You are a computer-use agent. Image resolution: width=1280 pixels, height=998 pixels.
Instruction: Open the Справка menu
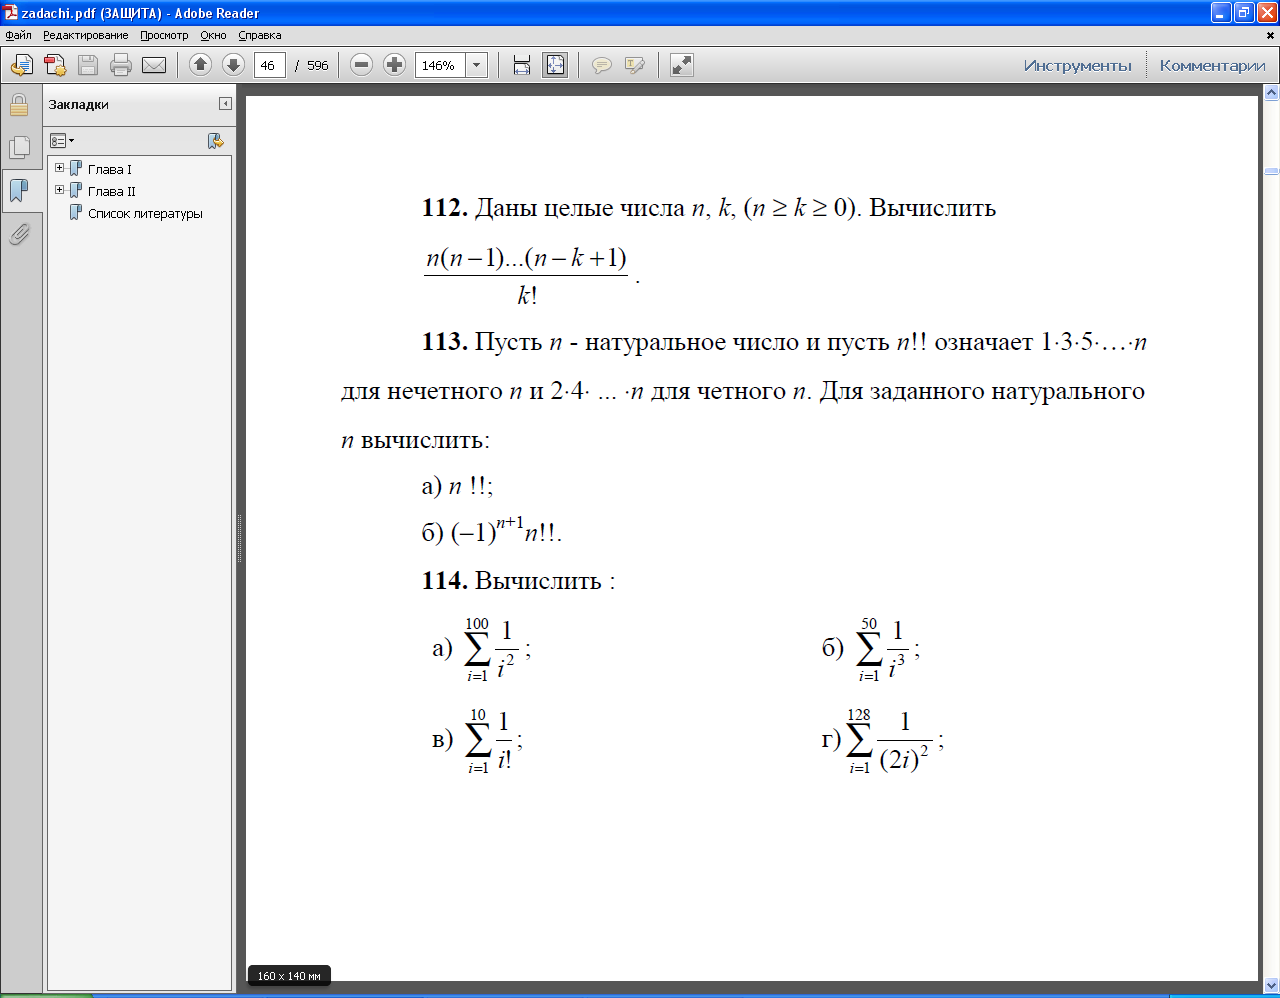click(260, 35)
